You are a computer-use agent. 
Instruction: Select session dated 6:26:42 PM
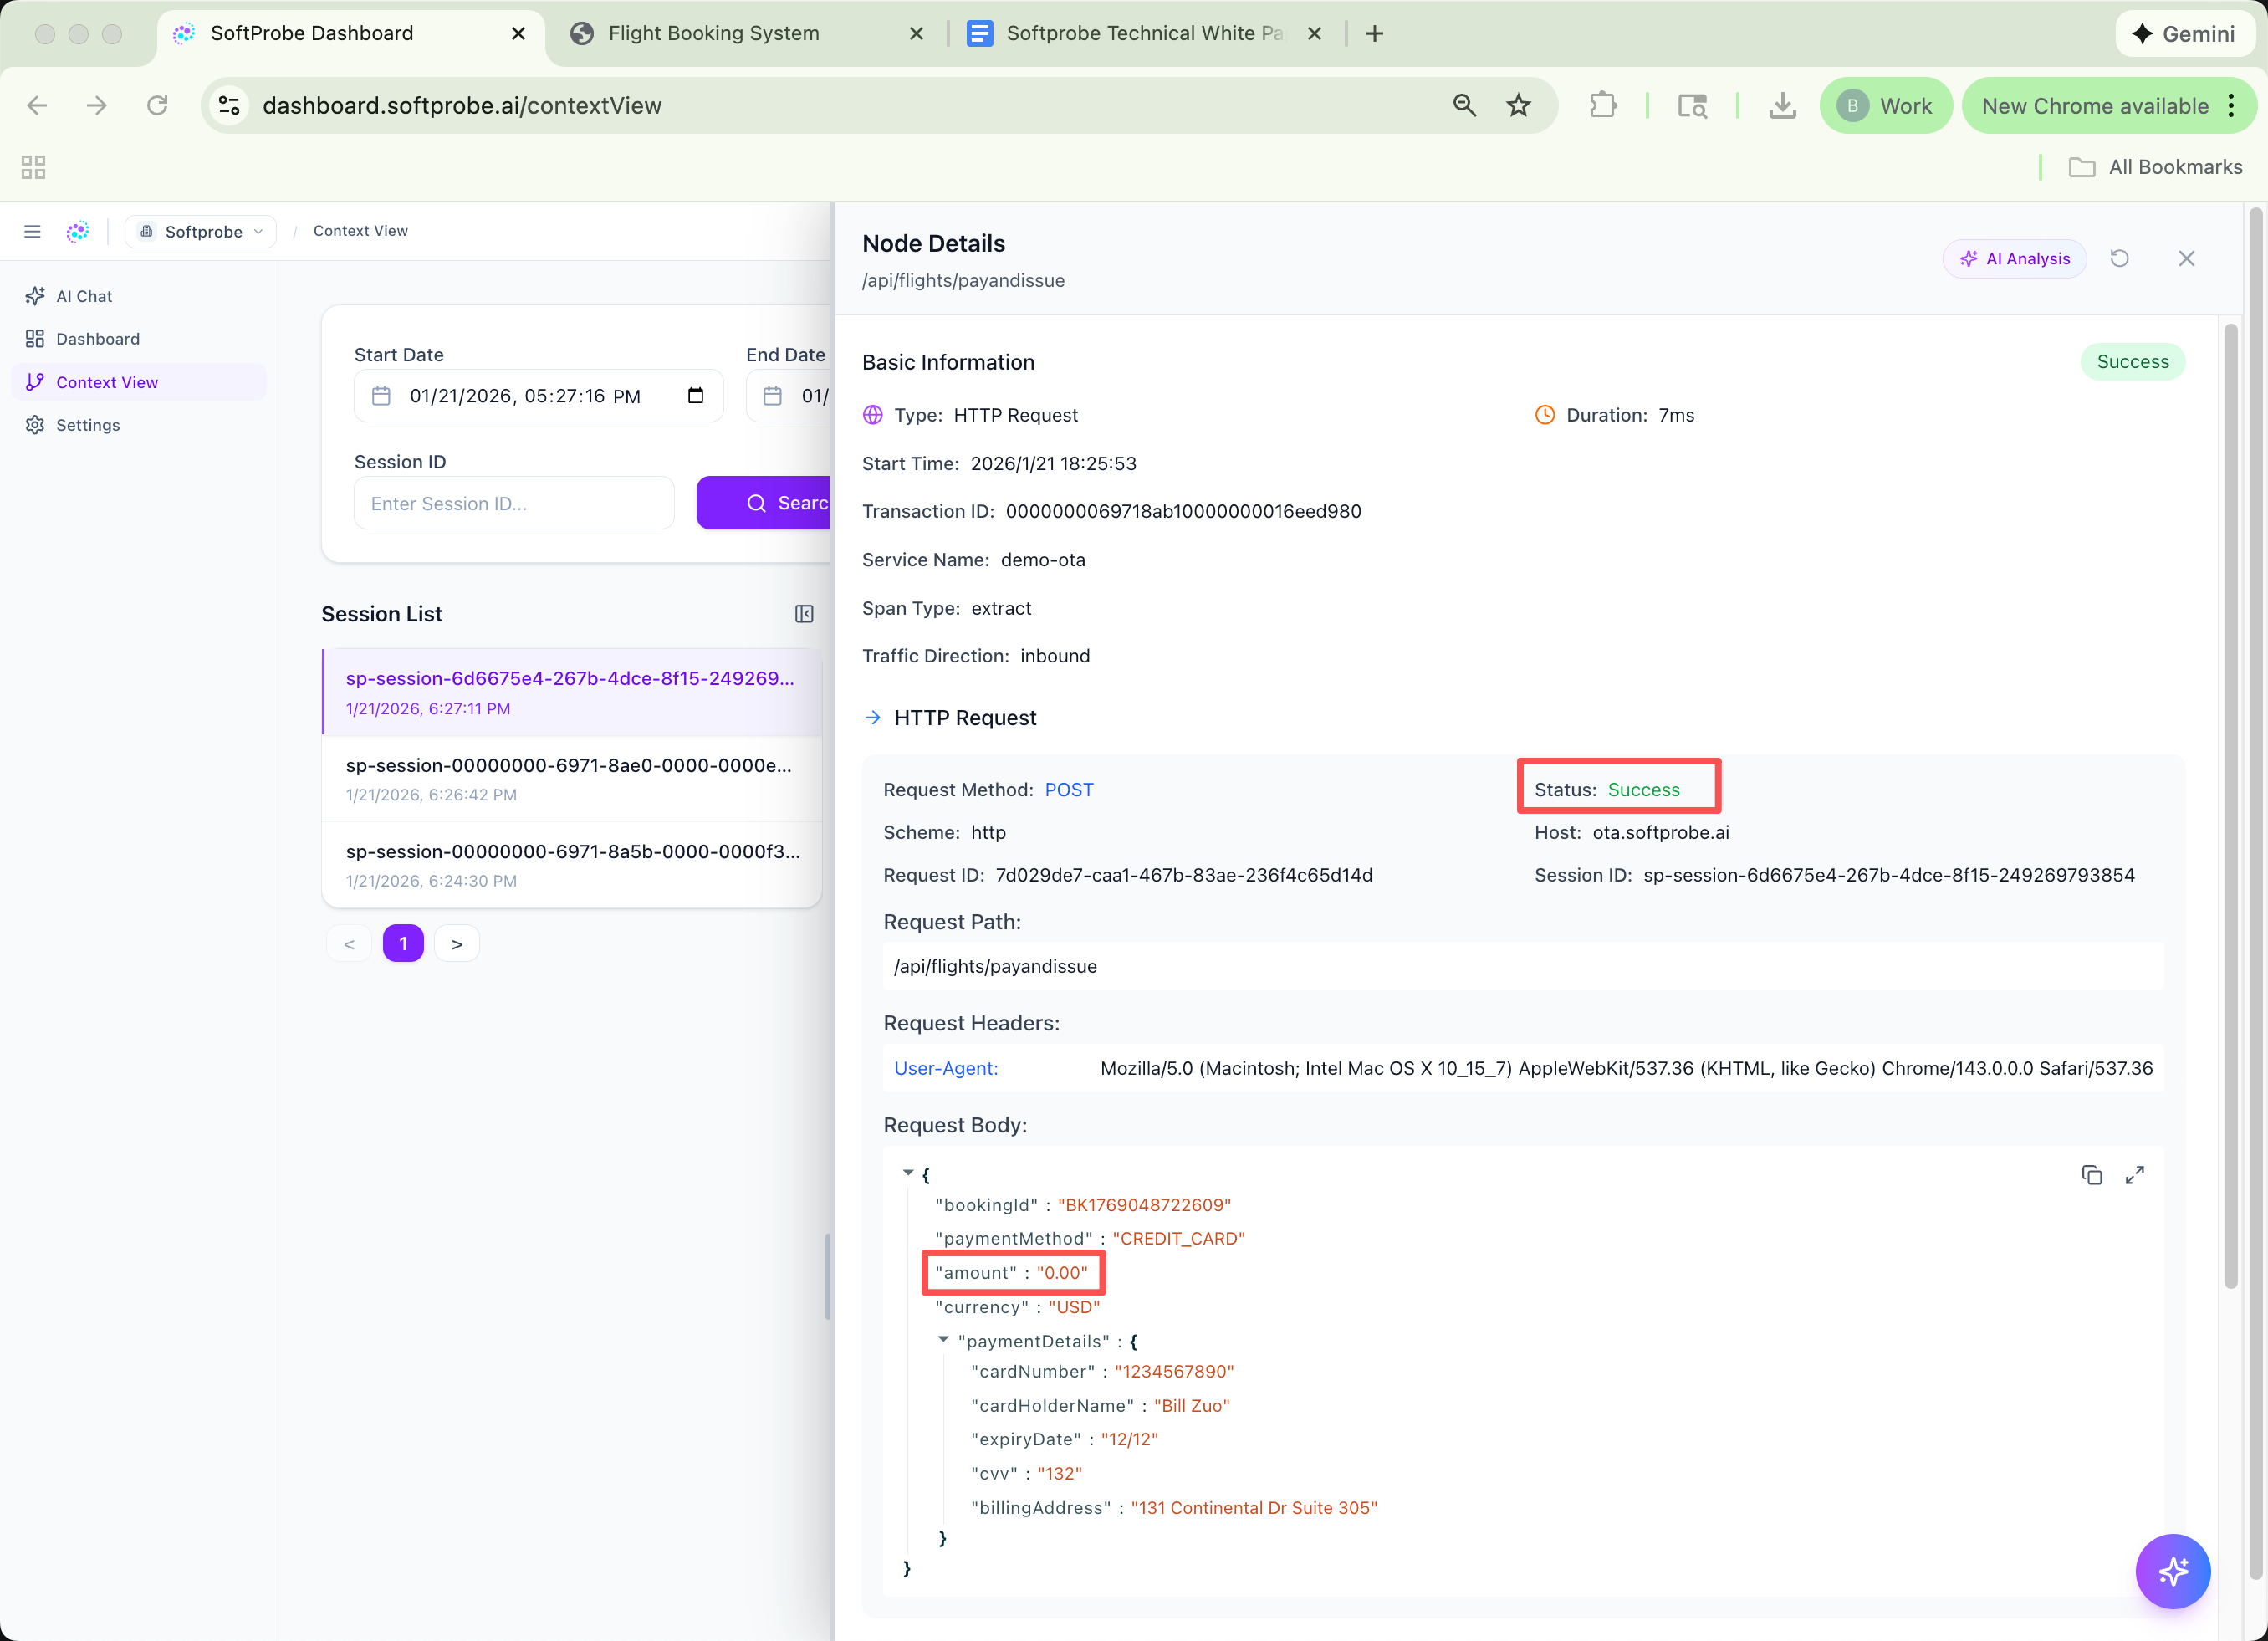coord(570,778)
